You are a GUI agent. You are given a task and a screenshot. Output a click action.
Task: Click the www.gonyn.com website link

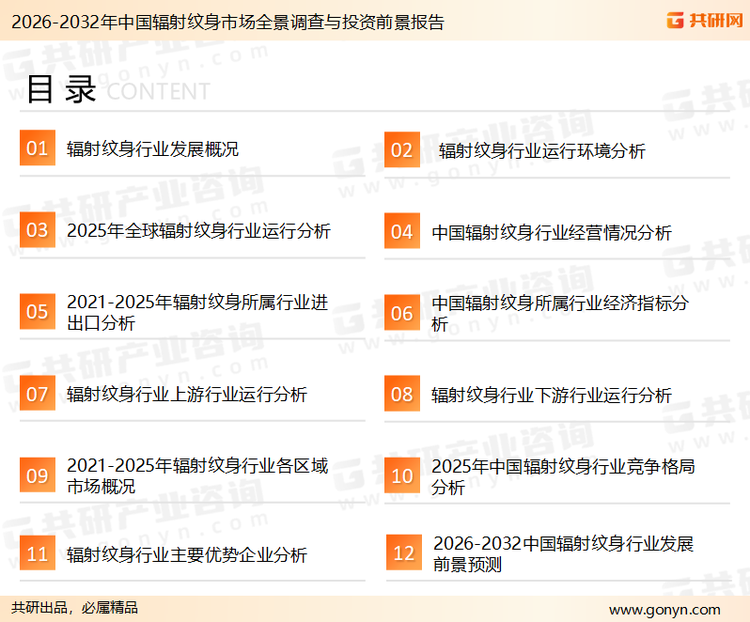(664, 609)
